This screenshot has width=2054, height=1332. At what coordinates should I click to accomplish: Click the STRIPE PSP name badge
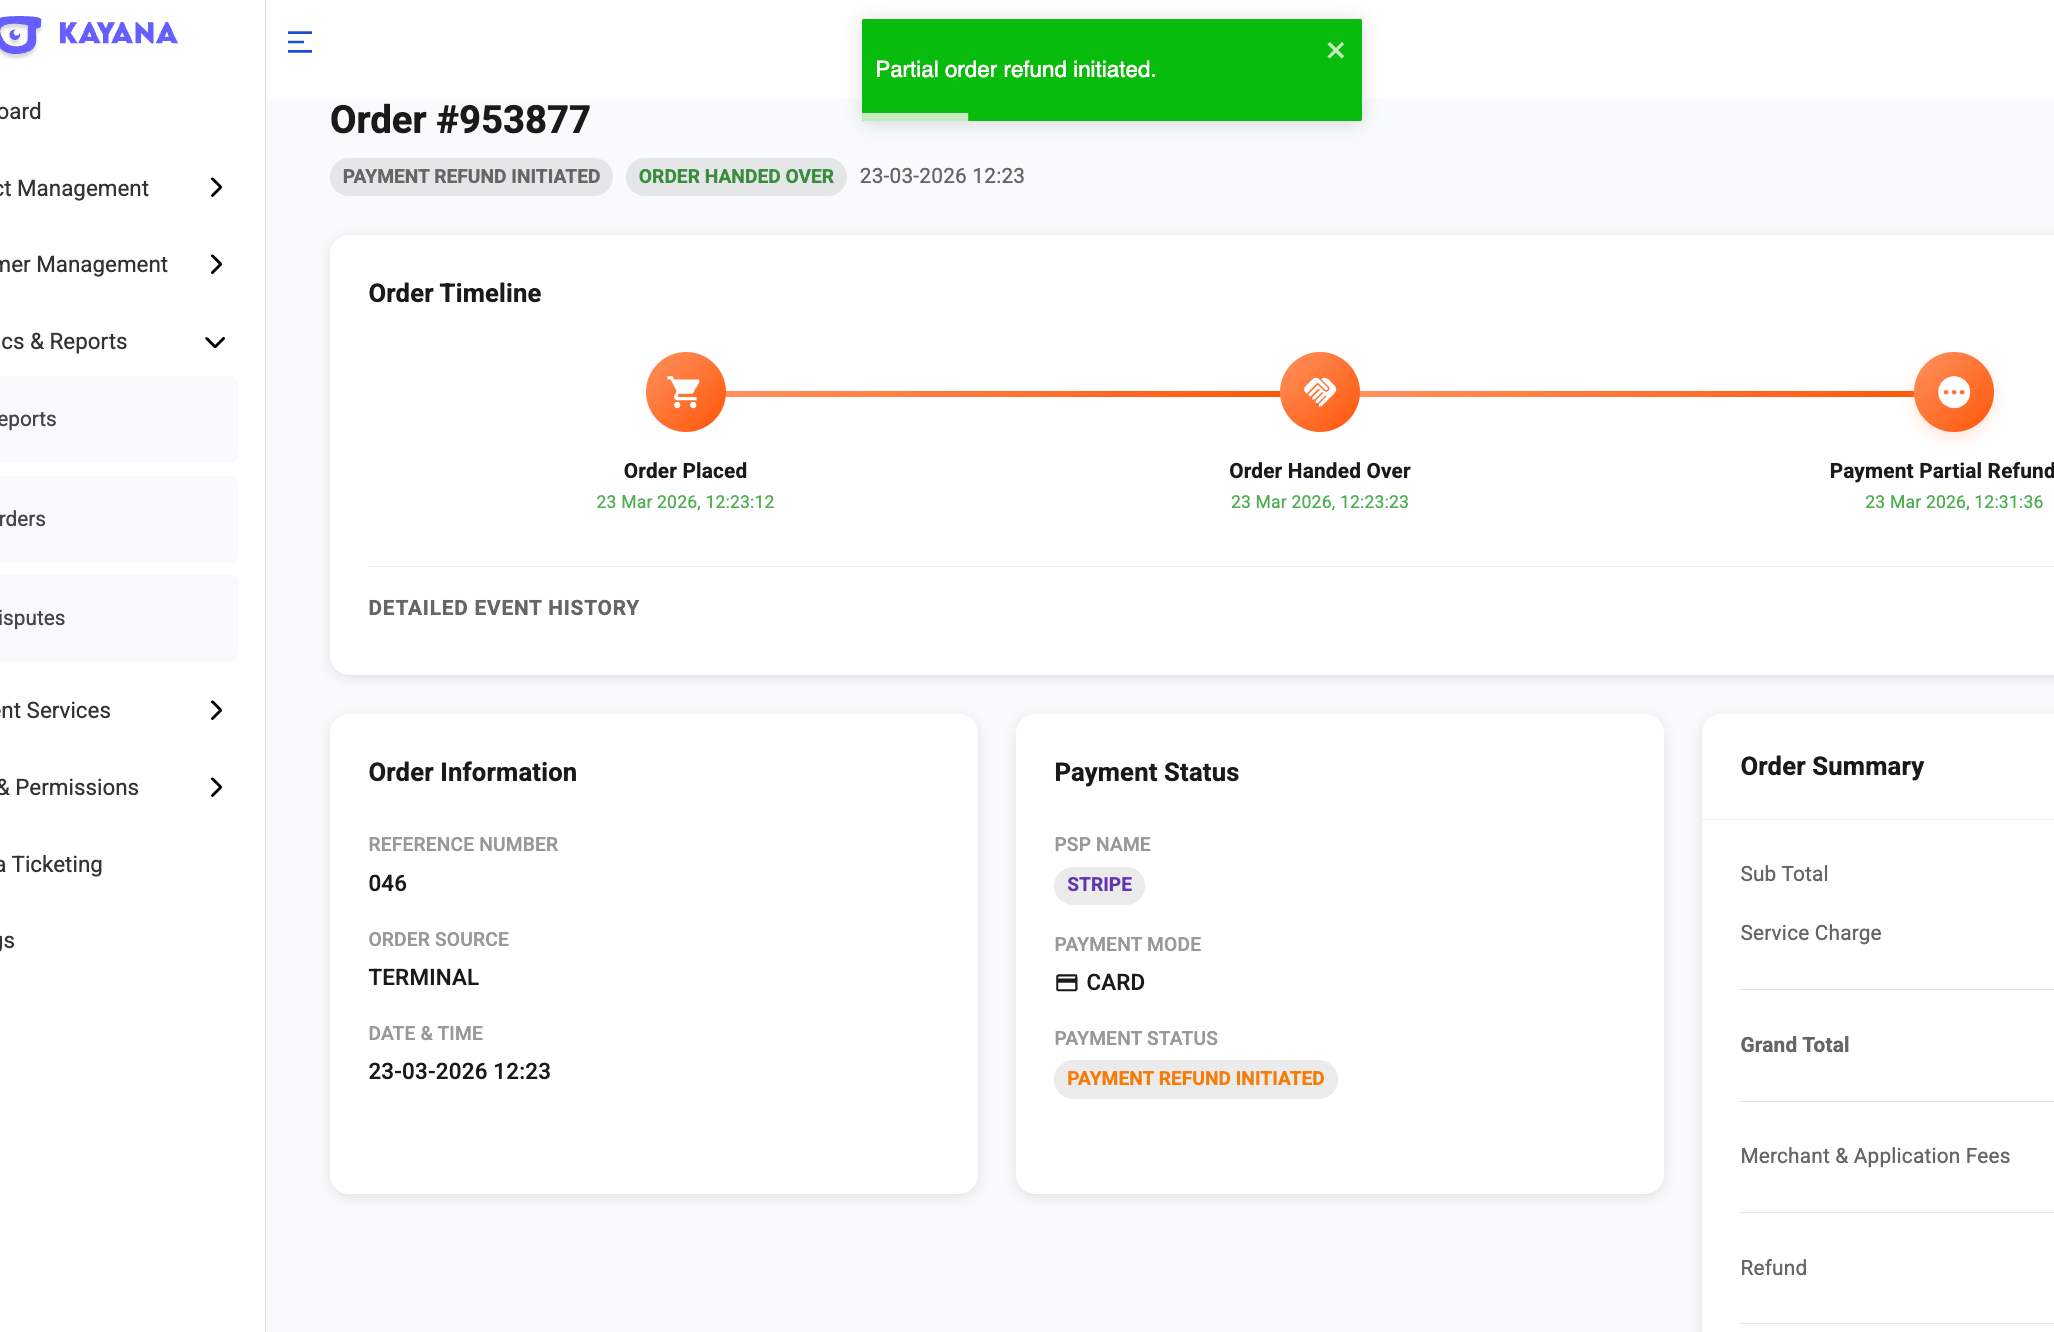pos(1099,885)
